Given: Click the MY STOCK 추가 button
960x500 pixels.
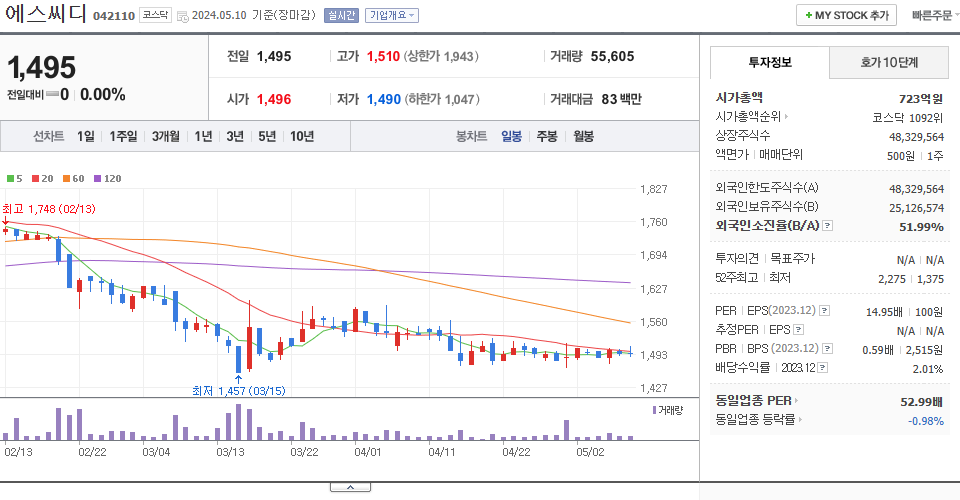Looking at the screenshot, I should point(846,15).
